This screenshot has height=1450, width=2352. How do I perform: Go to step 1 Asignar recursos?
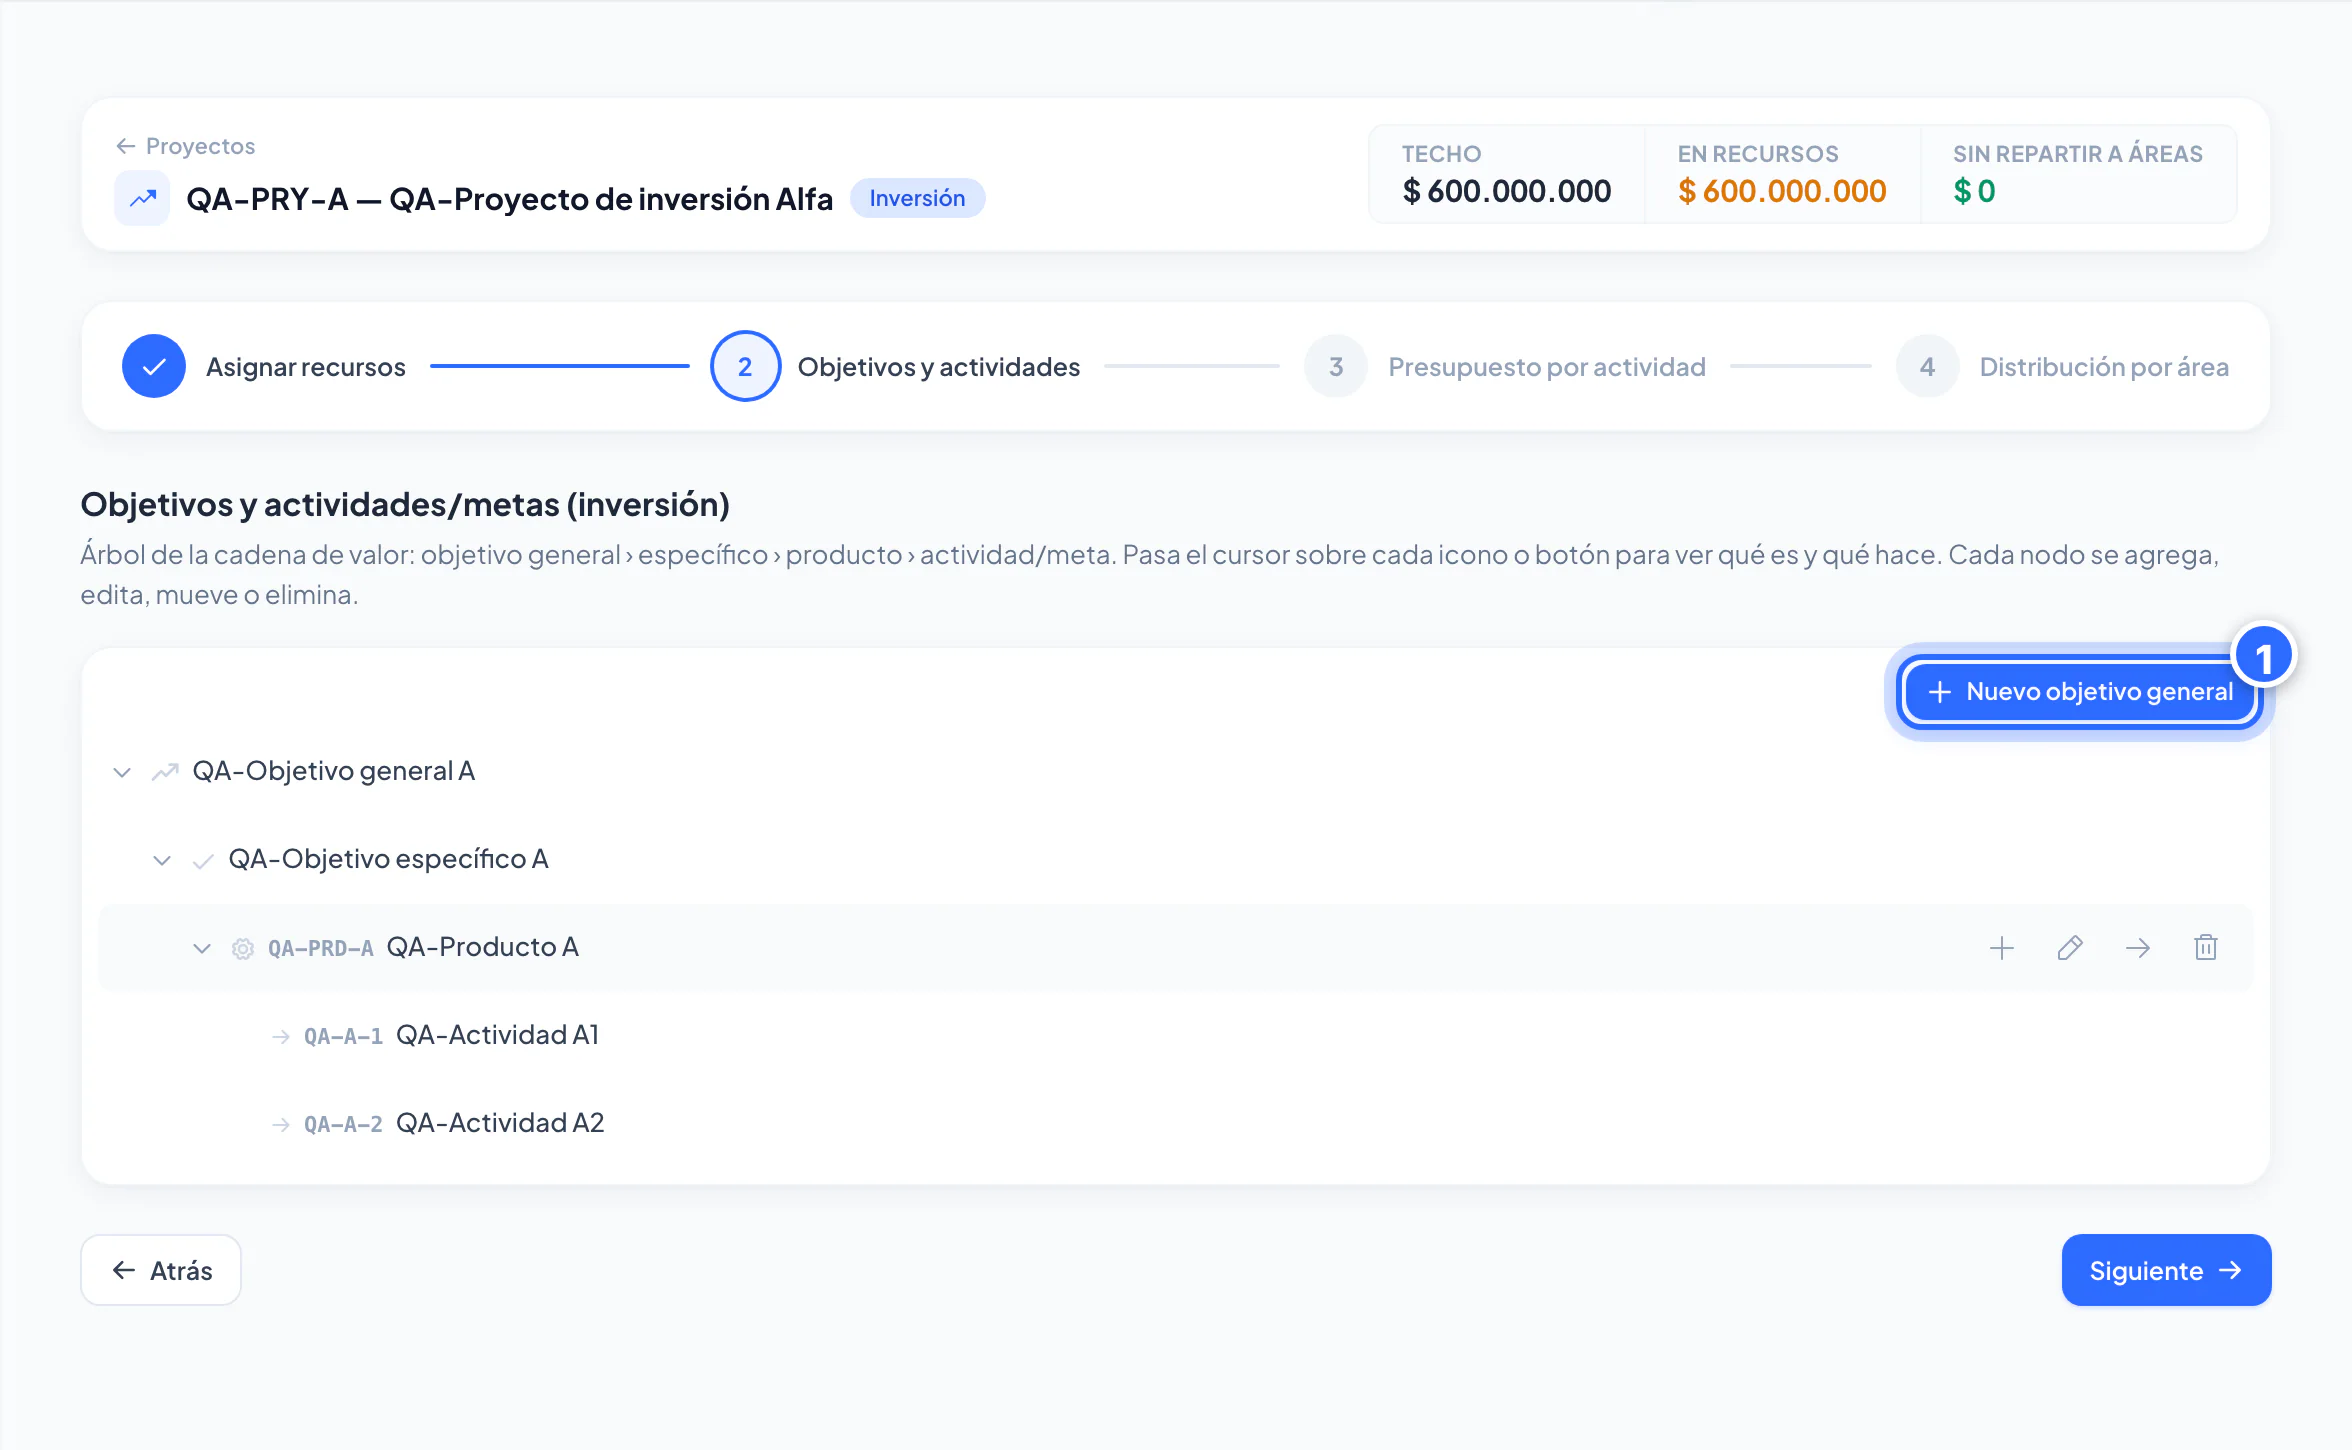(x=264, y=366)
